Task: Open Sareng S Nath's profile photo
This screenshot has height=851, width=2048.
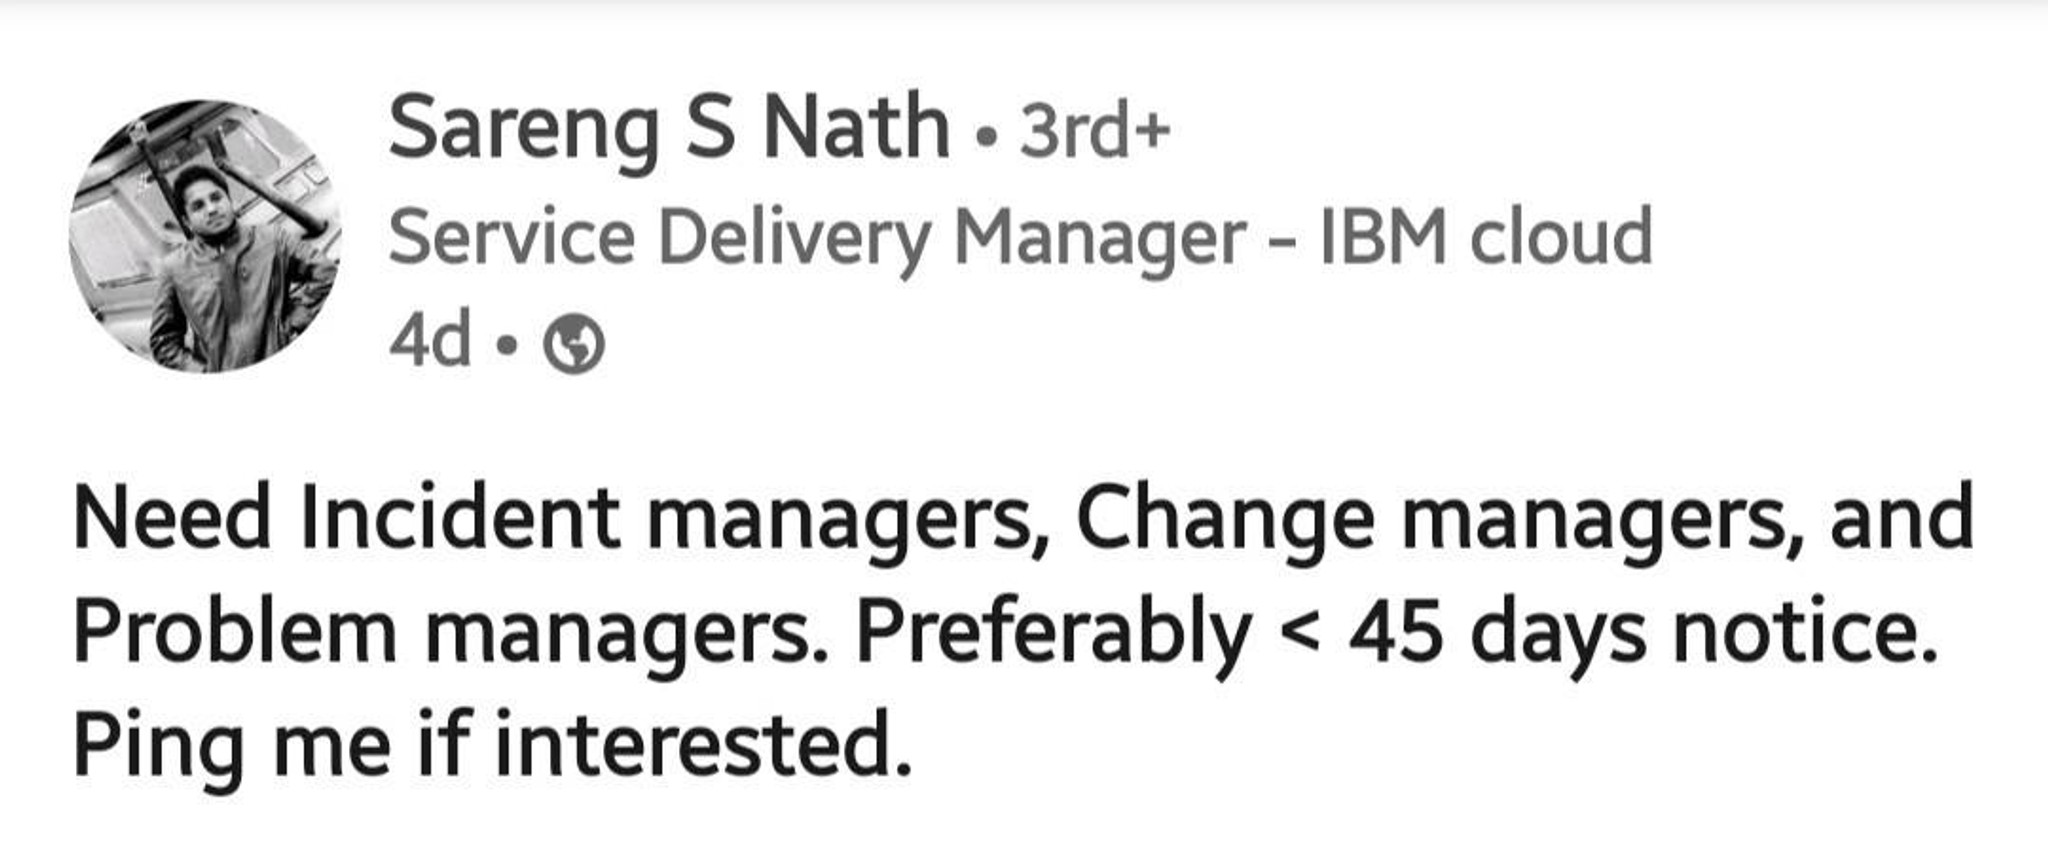Action: 205,236
